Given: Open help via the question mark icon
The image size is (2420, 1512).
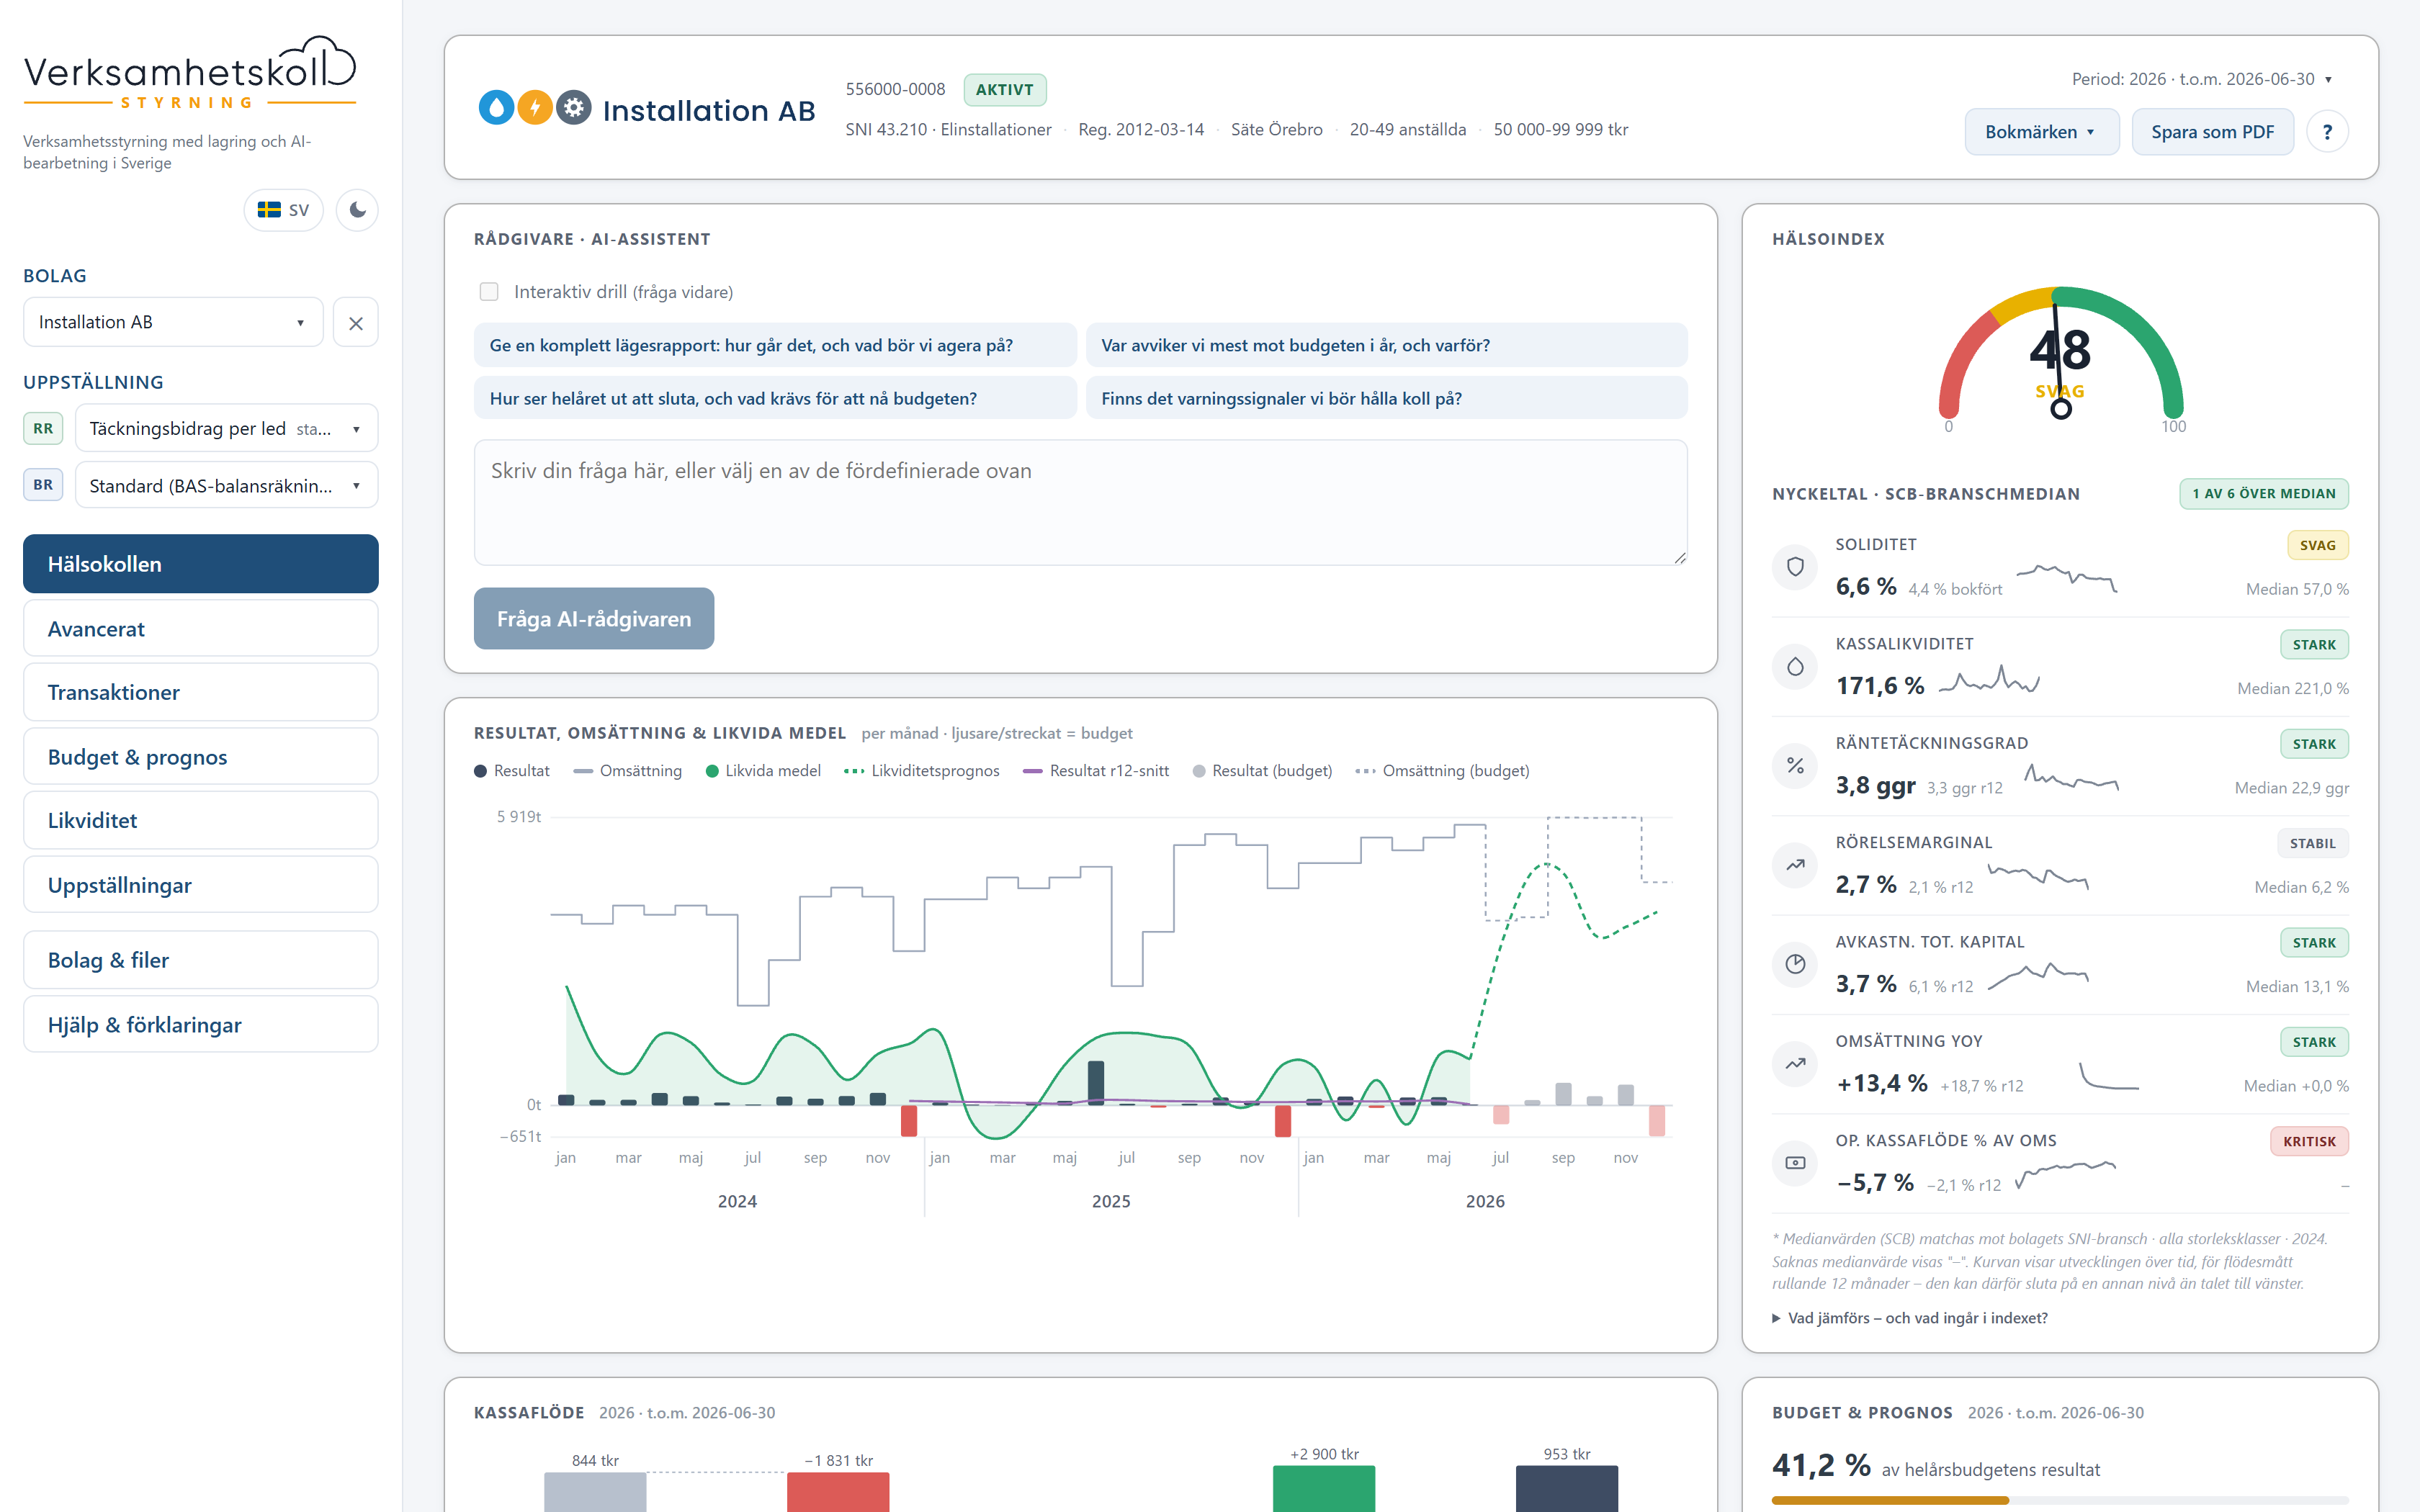Looking at the screenshot, I should [2327, 132].
